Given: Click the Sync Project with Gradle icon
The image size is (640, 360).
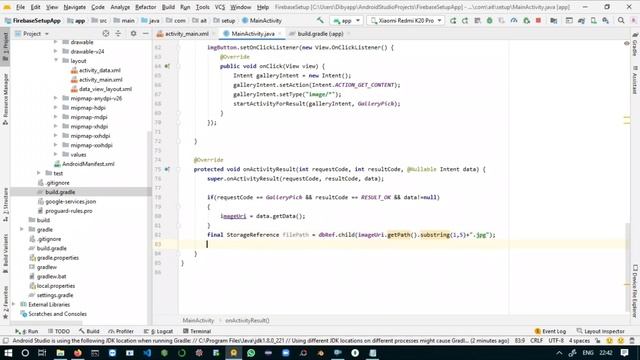Looking at the screenshot, I should (581, 20).
